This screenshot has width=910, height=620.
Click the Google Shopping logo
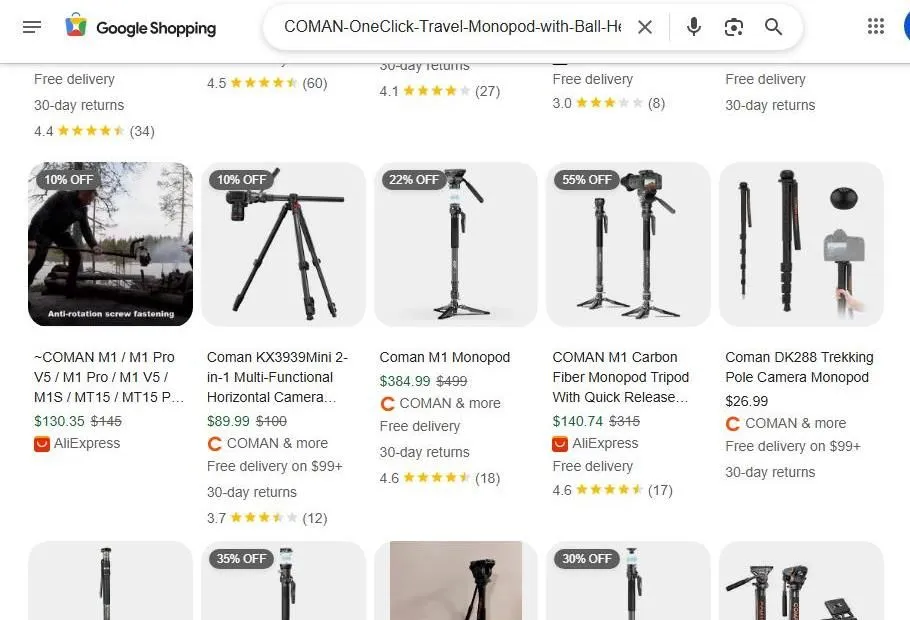[140, 27]
